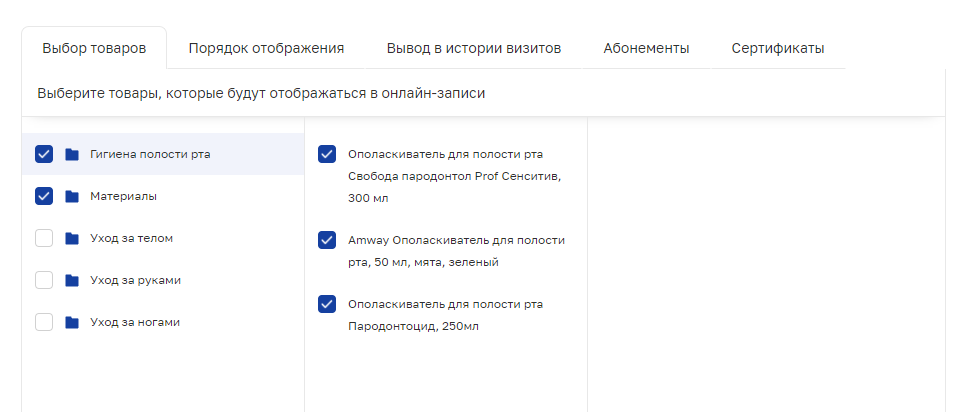Uncheck the Гигиена полости рта category checkbox
Viewport: 970px width, 412px height.
(x=44, y=154)
